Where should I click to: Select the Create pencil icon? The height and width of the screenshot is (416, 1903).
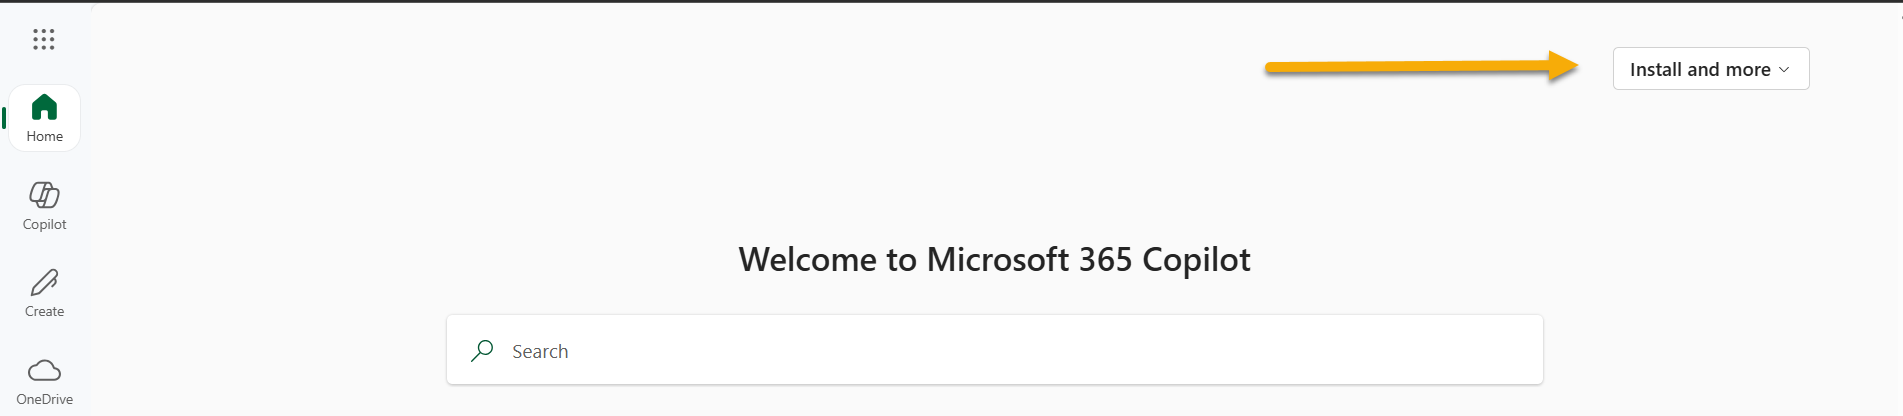coord(44,282)
